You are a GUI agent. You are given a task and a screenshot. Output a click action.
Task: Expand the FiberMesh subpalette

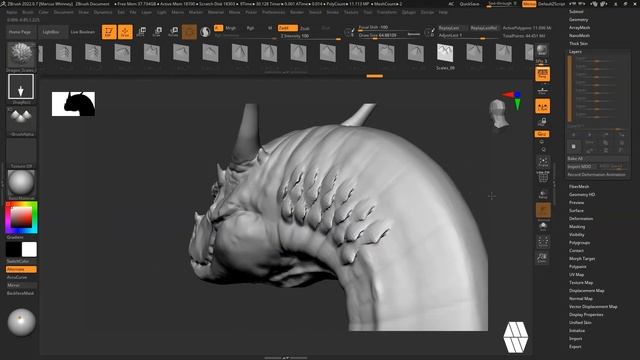point(579,187)
